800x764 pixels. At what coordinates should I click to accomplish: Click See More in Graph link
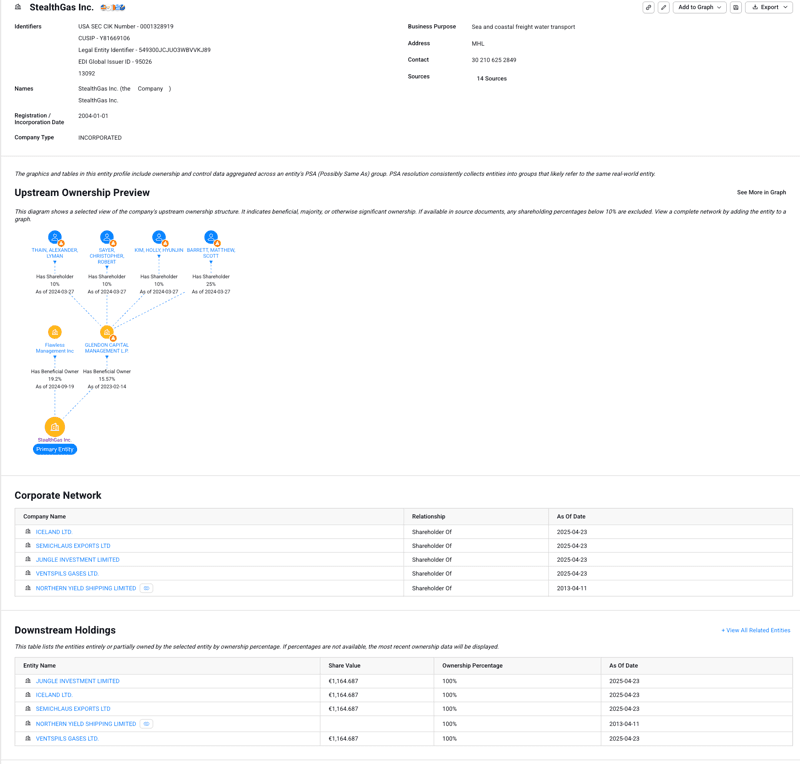pyautogui.click(x=761, y=192)
